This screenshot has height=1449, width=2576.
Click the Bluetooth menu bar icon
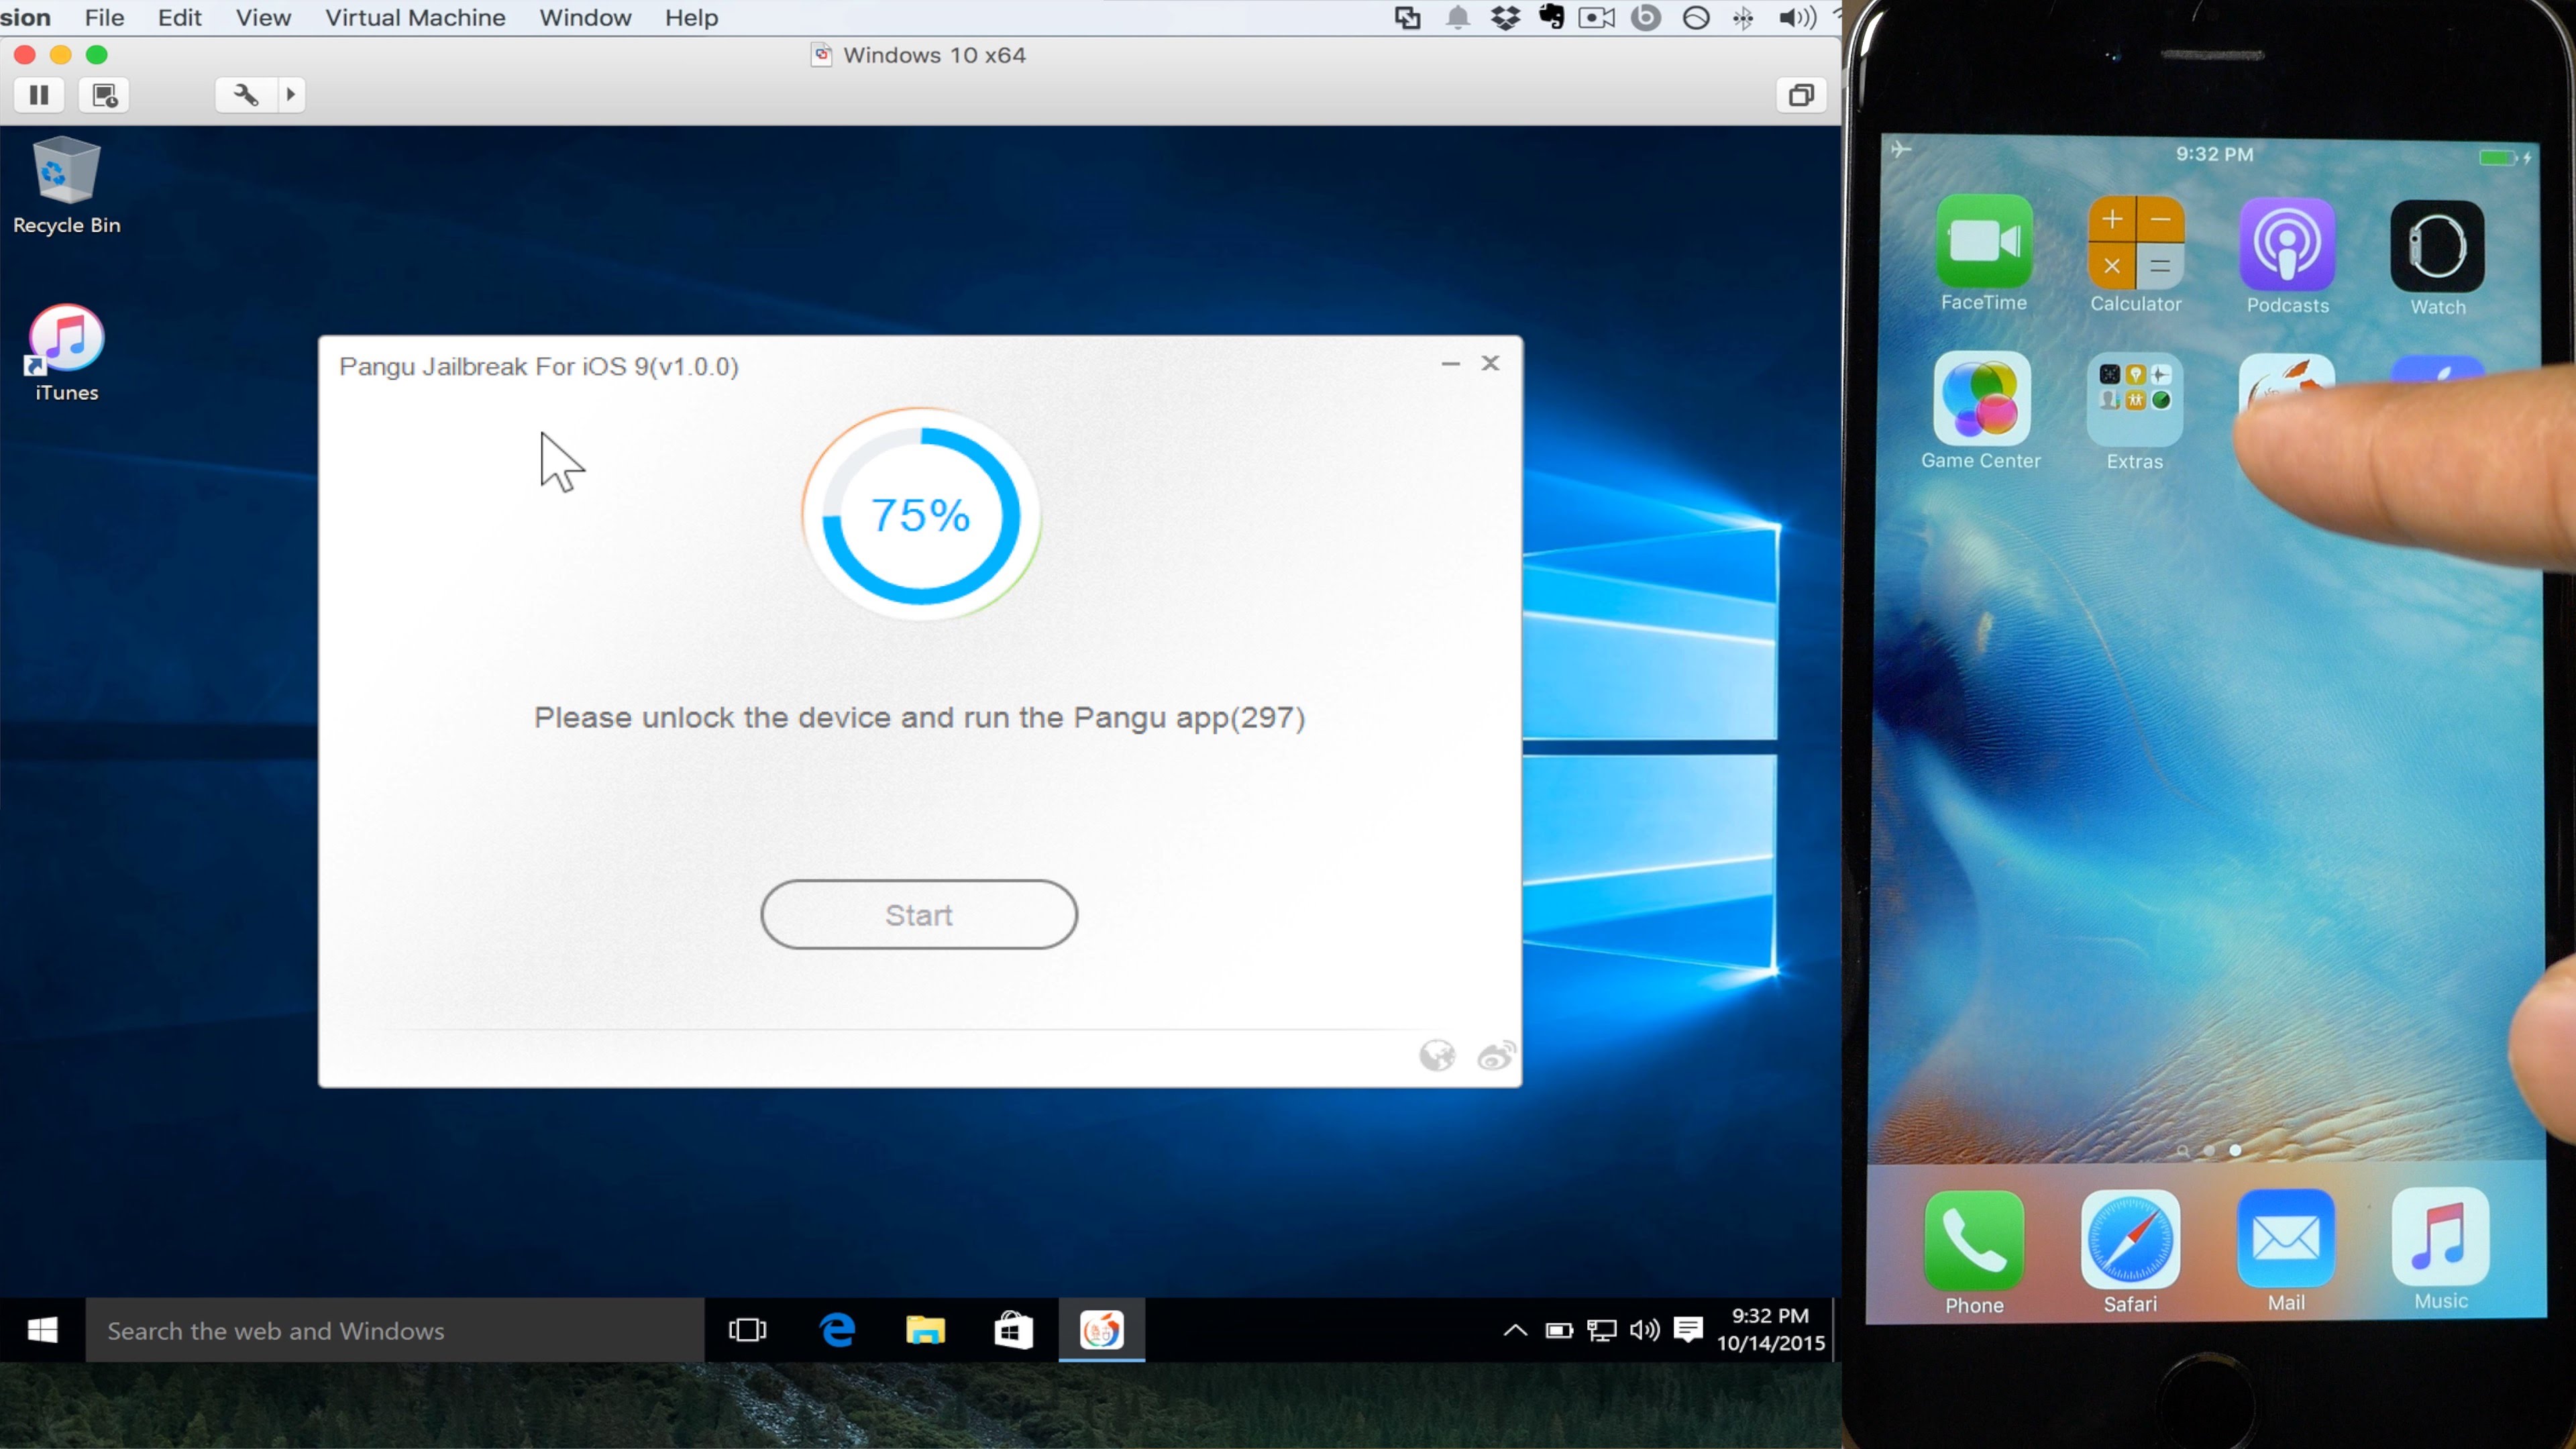1743,18
